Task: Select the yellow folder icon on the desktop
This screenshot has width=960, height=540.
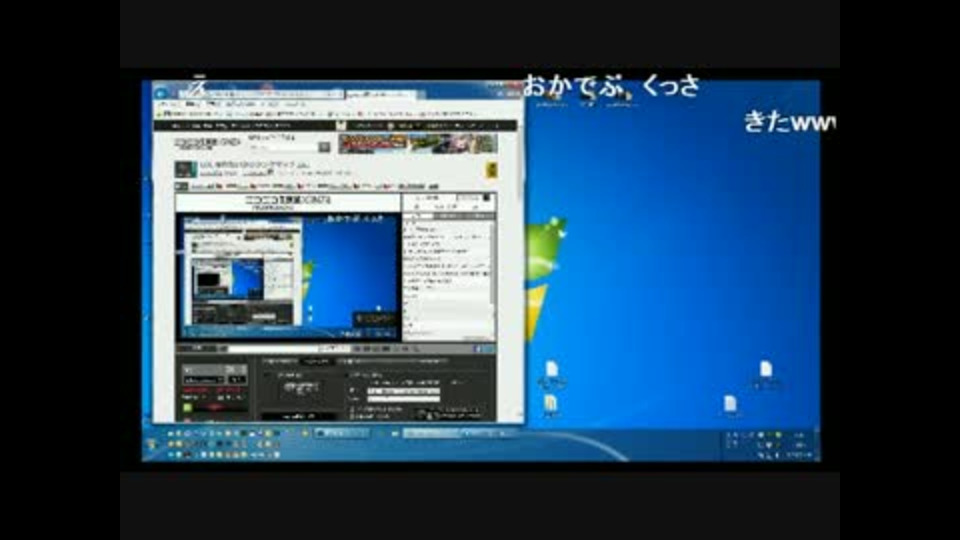Action: tap(551, 405)
